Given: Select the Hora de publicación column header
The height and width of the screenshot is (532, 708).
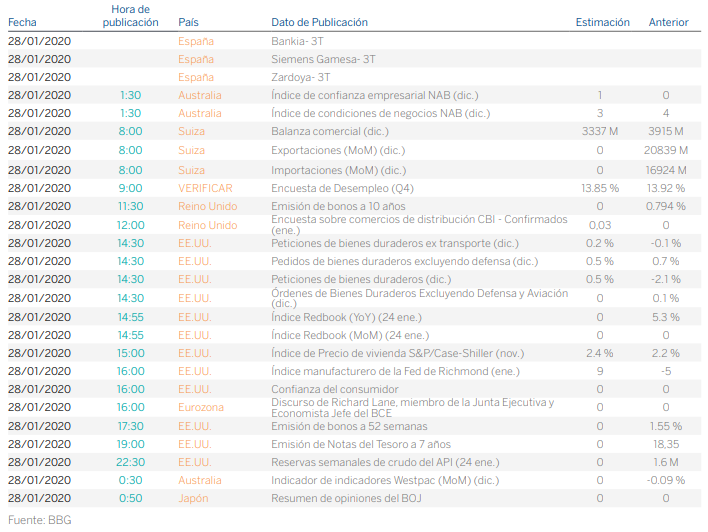Looking at the screenshot, I should [x=130, y=15].
